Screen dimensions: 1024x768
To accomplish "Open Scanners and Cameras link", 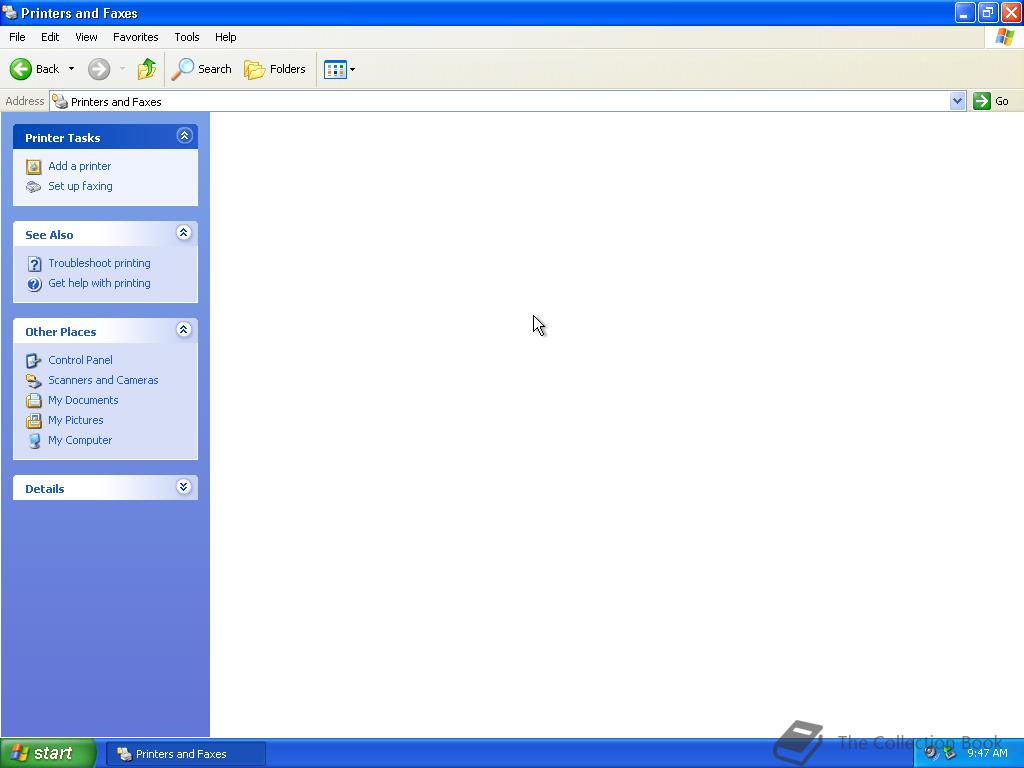I will point(103,380).
